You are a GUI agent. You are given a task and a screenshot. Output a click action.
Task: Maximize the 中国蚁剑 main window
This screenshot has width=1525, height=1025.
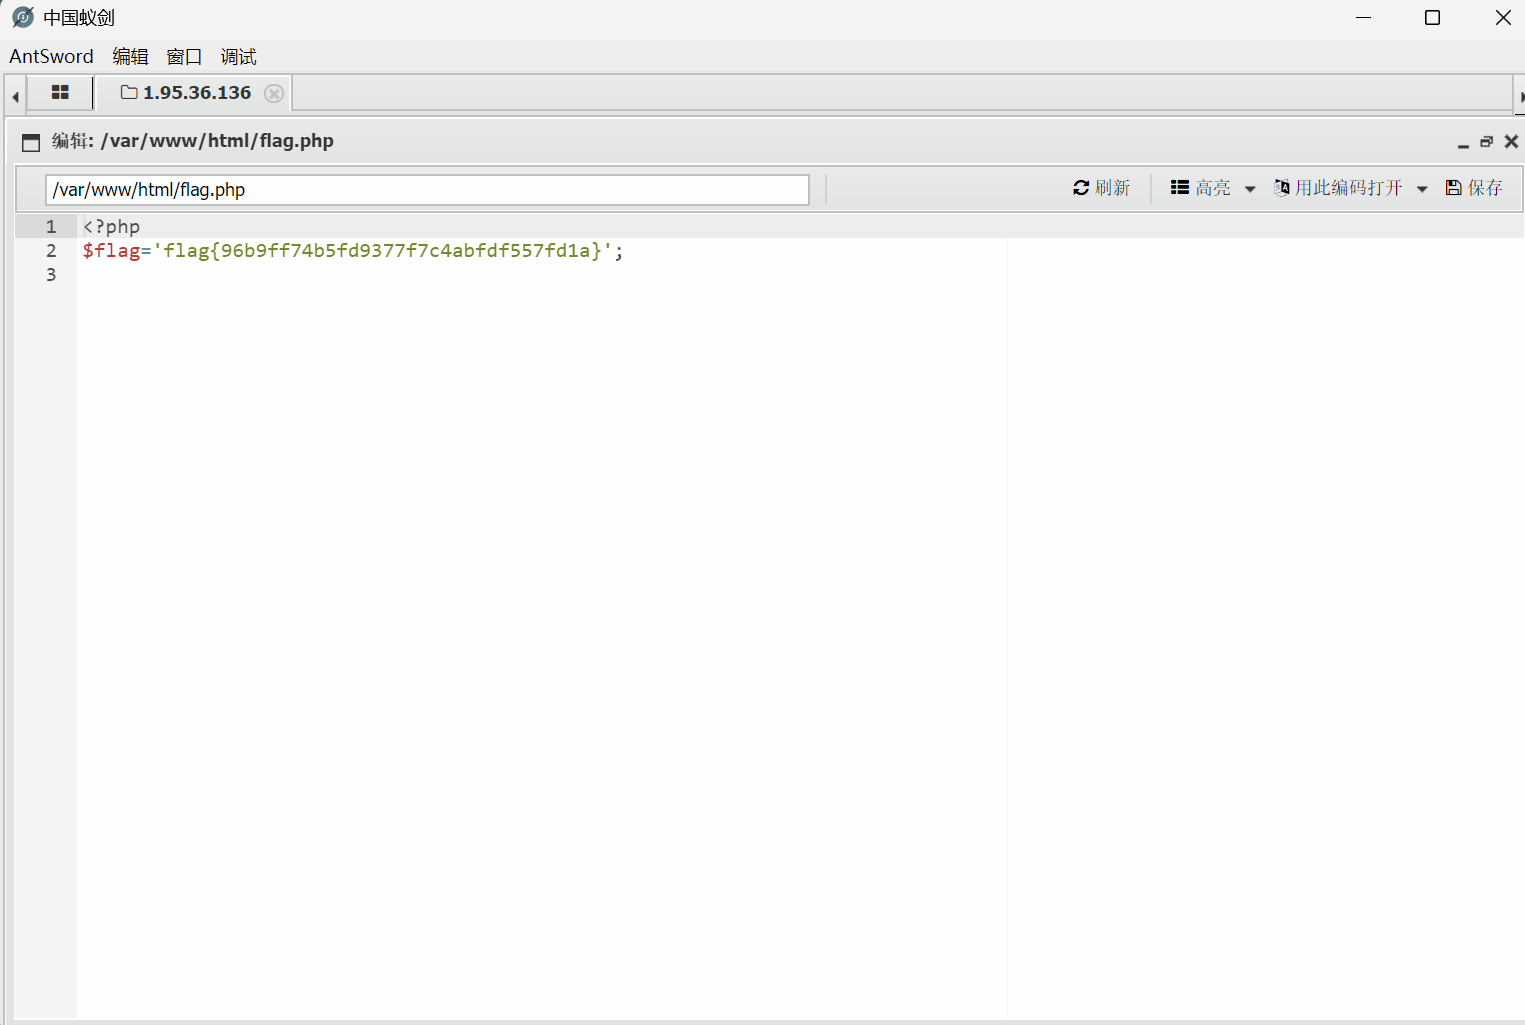pos(1432,18)
